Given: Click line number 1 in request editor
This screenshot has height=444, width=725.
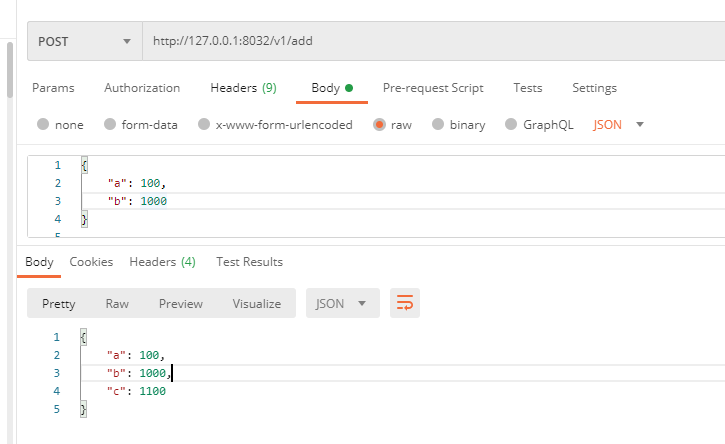Looking at the screenshot, I should tap(57, 165).
